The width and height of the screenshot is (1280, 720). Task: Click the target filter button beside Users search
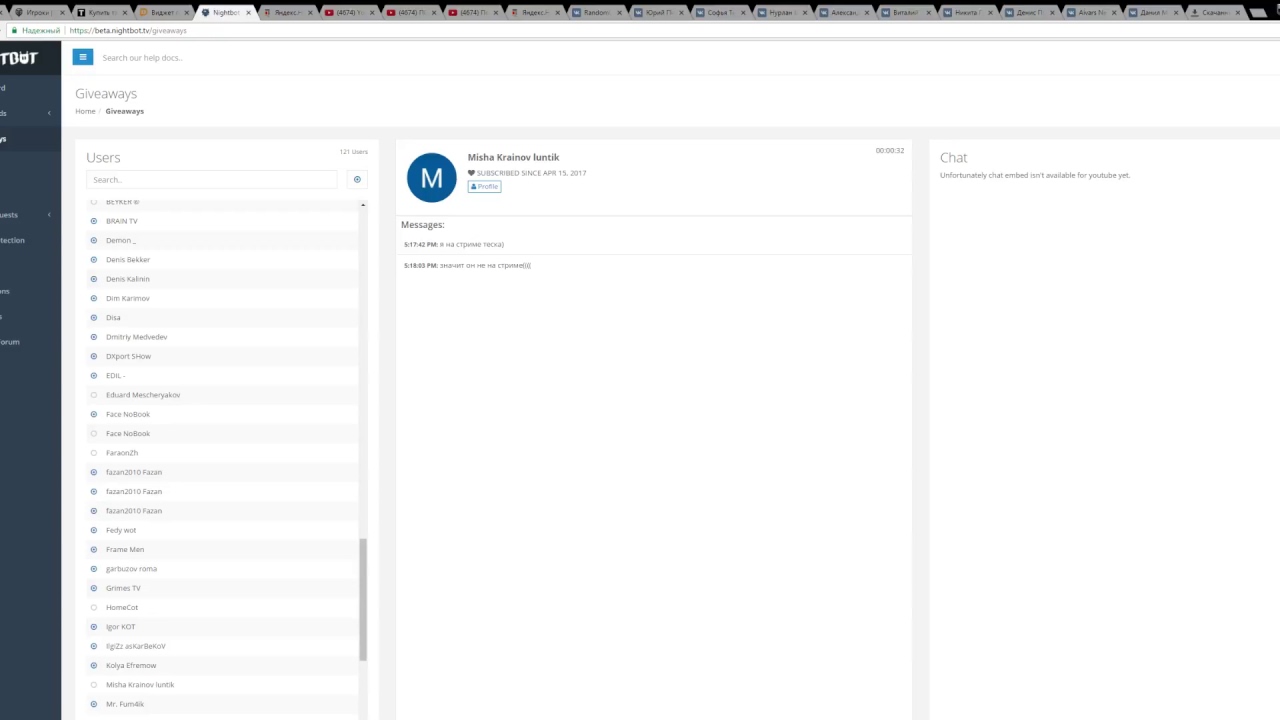(357, 179)
